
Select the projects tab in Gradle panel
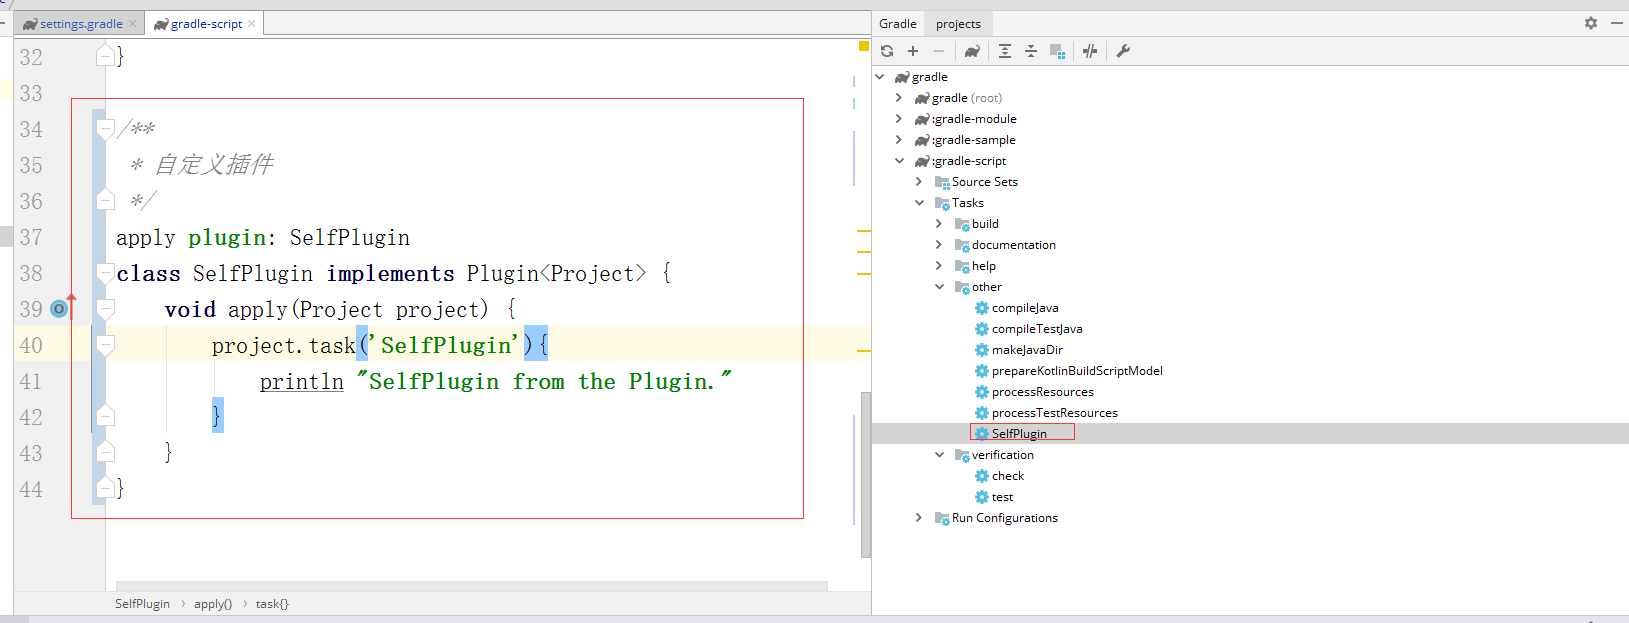click(x=958, y=24)
